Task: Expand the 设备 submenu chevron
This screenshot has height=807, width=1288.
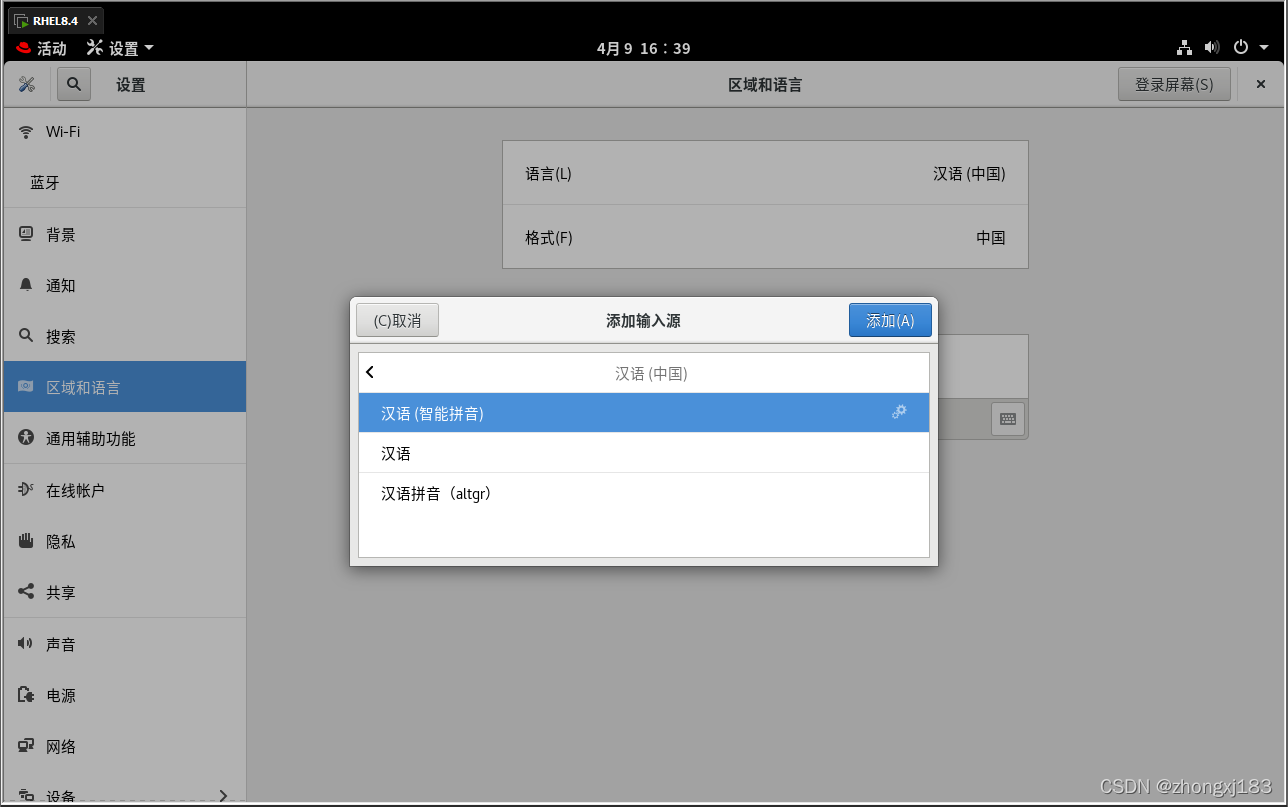Action: pyautogui.click(x=223, y=796)
